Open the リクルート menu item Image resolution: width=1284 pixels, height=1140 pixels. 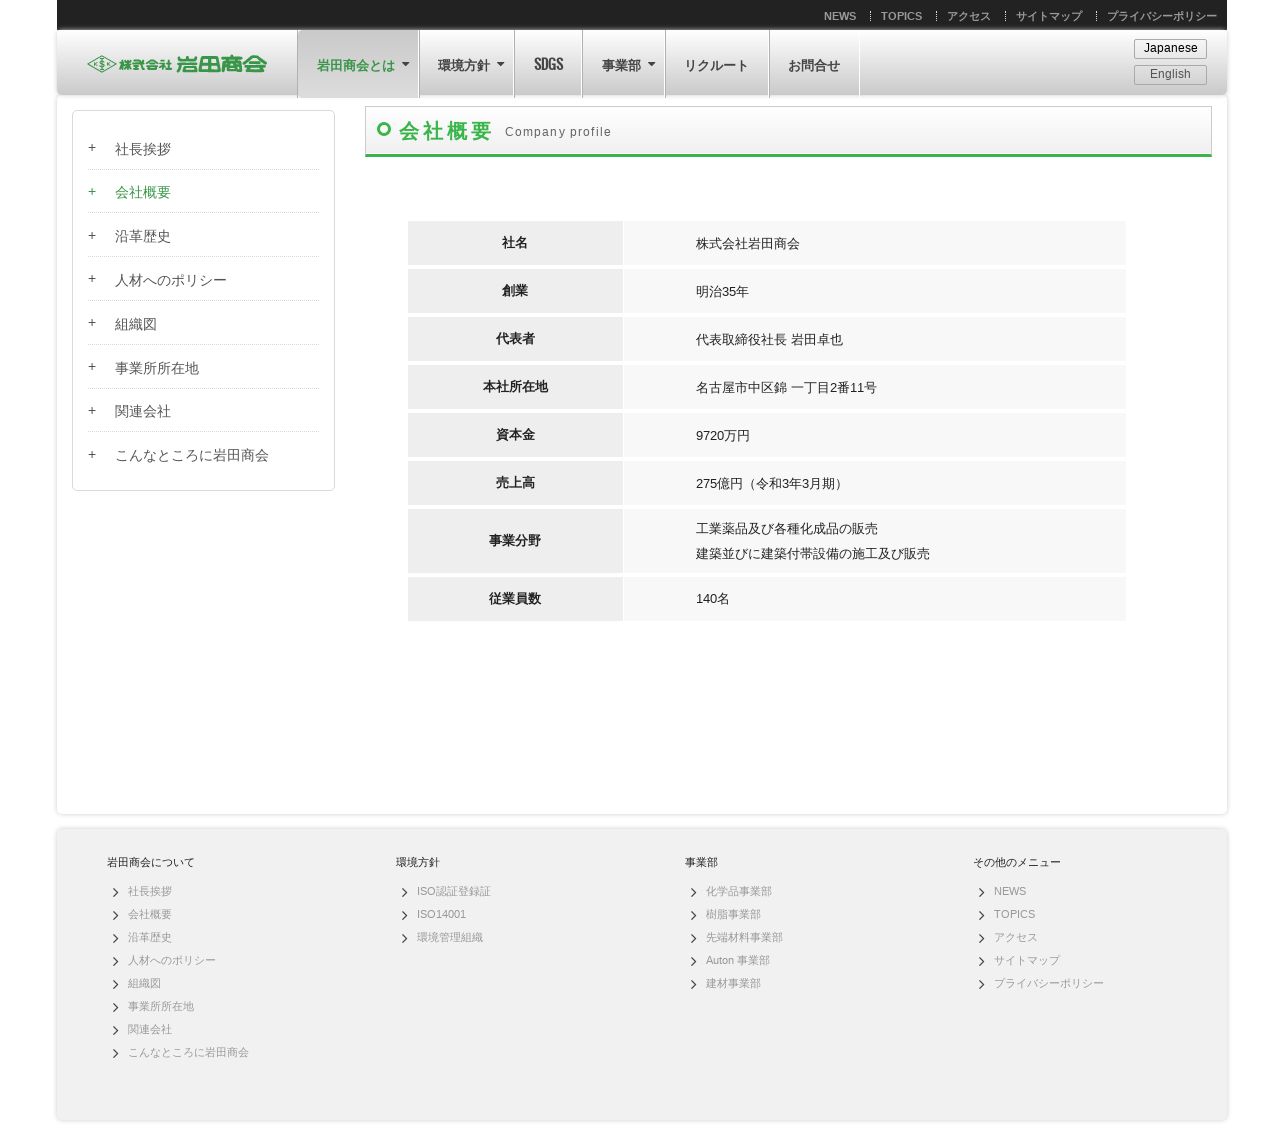[x=717, y=65]
